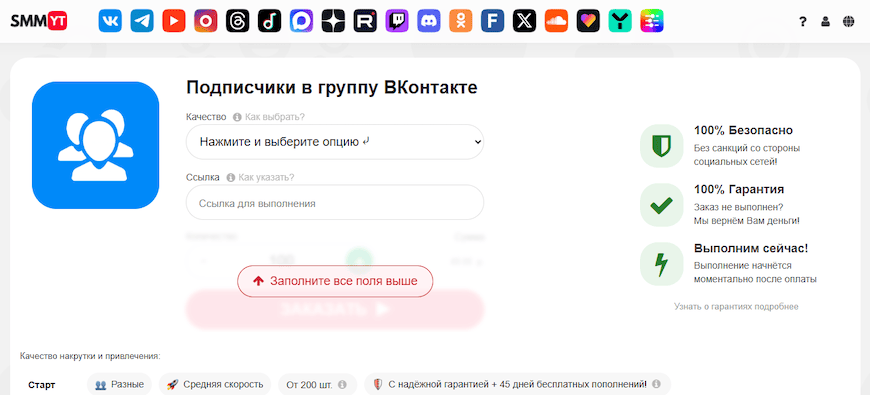Click the SMMYT logo
The image size is (870, 395).
tap(39, 21)
